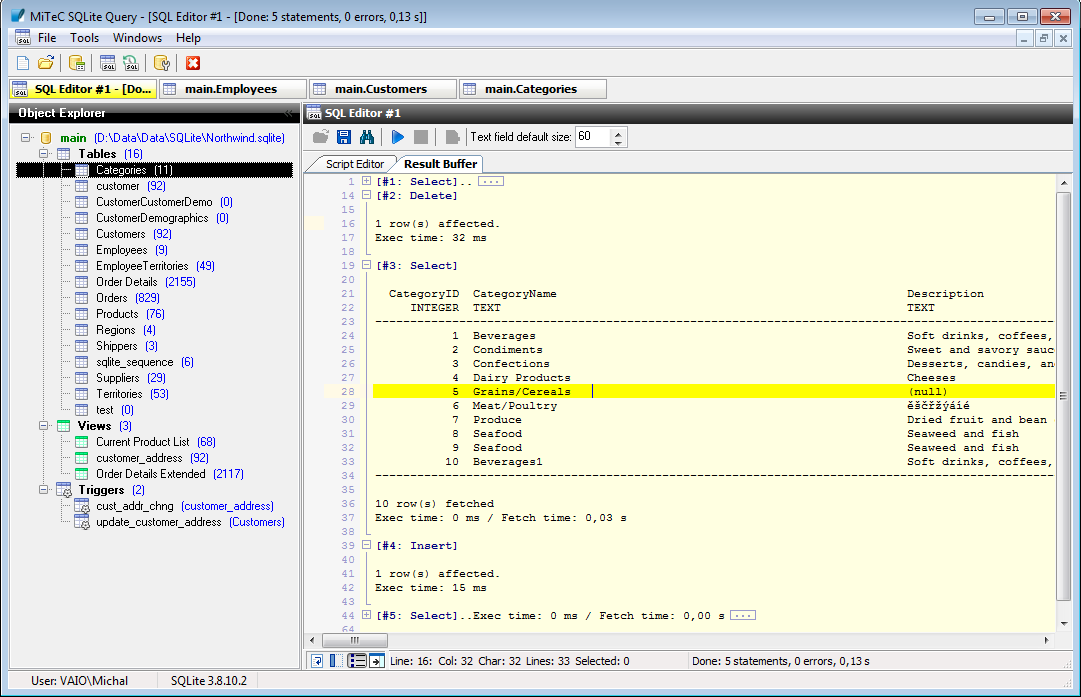The width and height of the screenshot is (1081, 697).
Task: Collapse the Tables tree node
Action: (x=44, y=154)
